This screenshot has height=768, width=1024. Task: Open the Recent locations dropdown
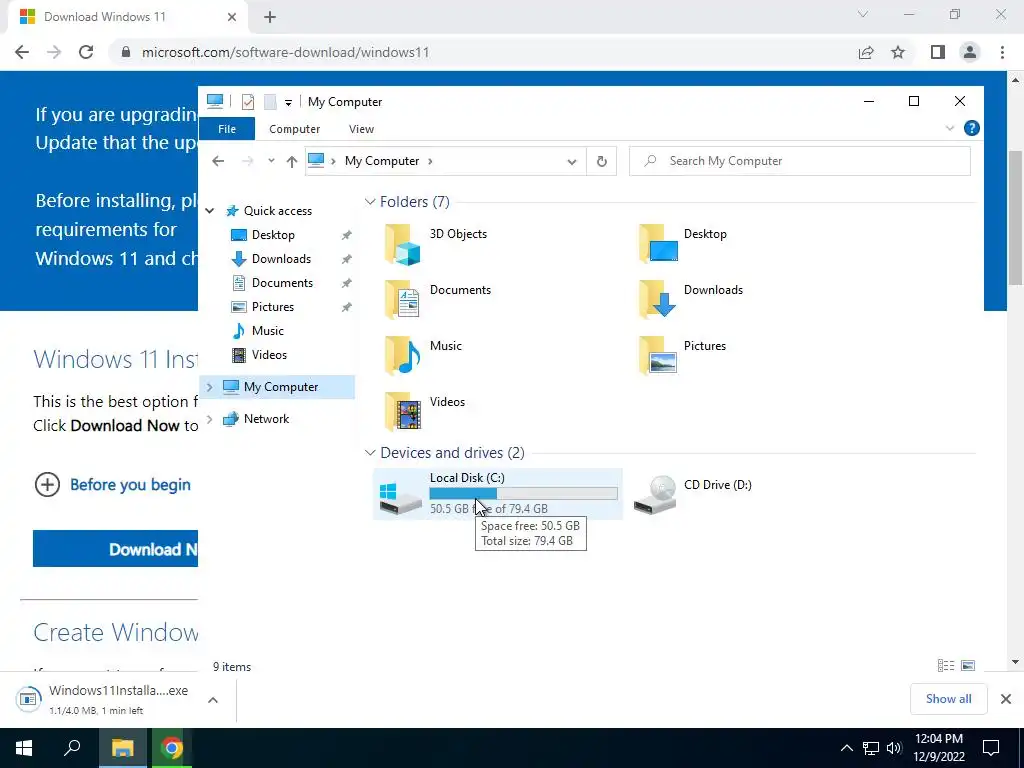click(x=271, y=161)
